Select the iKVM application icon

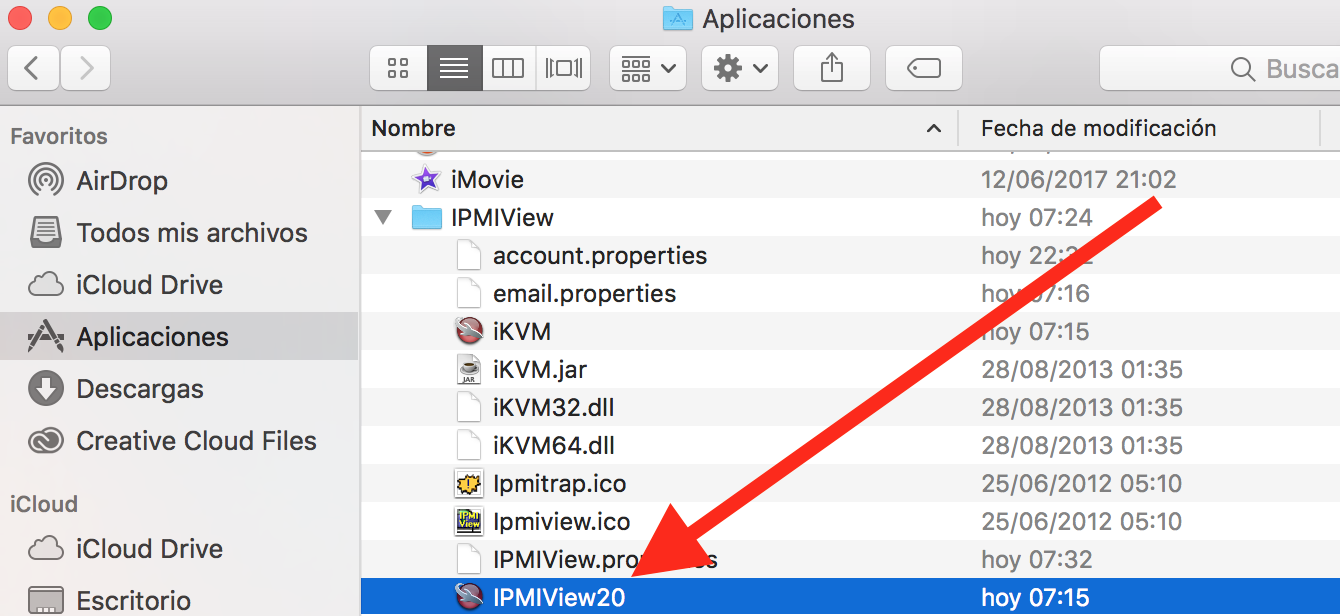pos(469,332)
